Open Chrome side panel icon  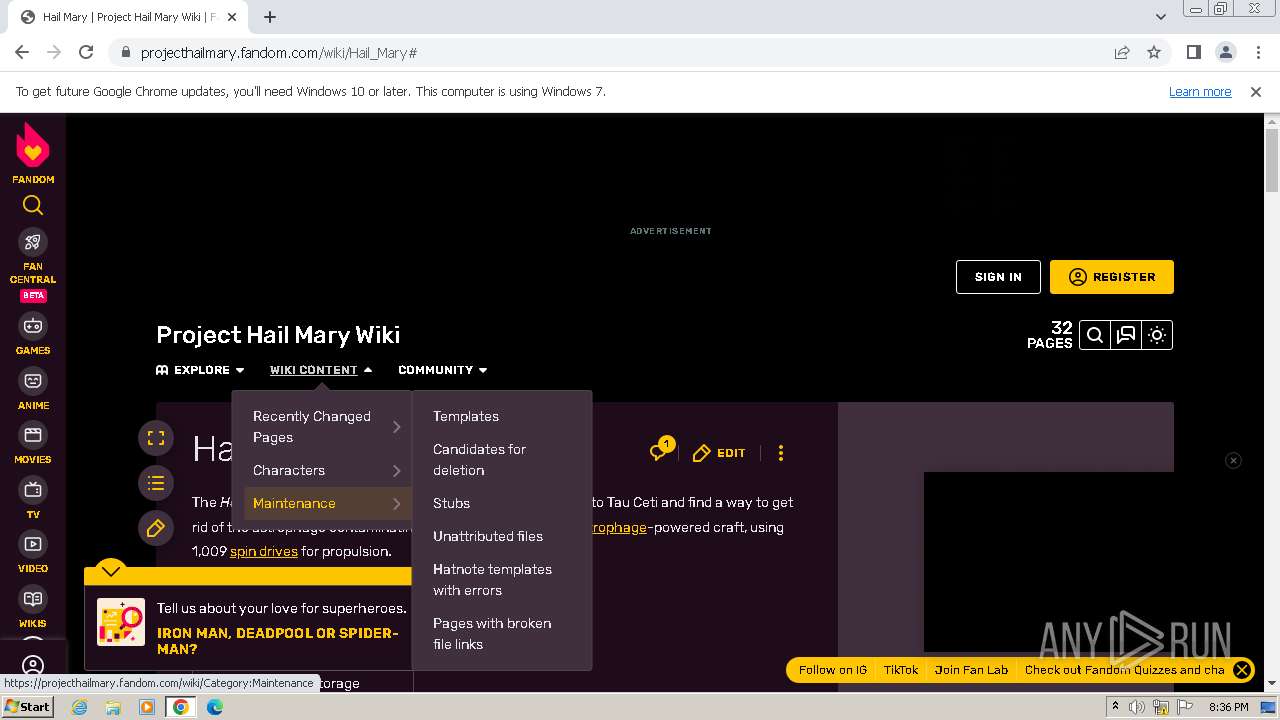click(x=1193, y=52)
